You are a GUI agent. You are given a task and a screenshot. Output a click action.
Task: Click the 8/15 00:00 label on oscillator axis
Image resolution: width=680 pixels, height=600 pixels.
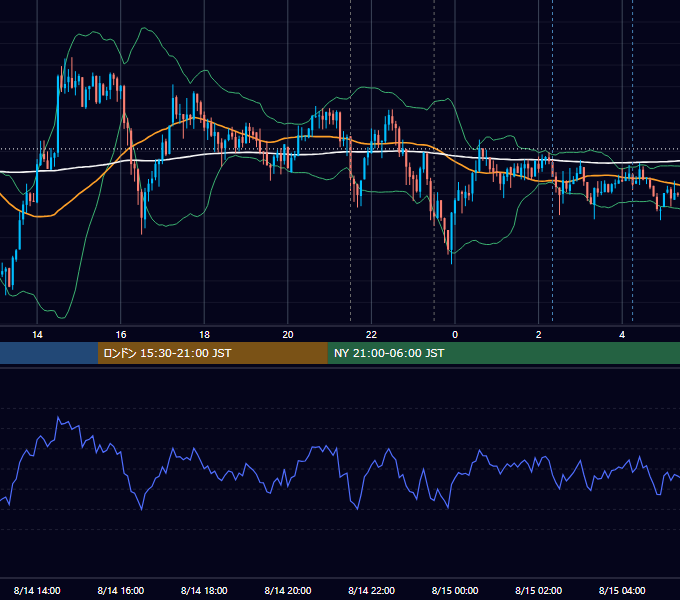pyautogui.click(x=455, y=590)
